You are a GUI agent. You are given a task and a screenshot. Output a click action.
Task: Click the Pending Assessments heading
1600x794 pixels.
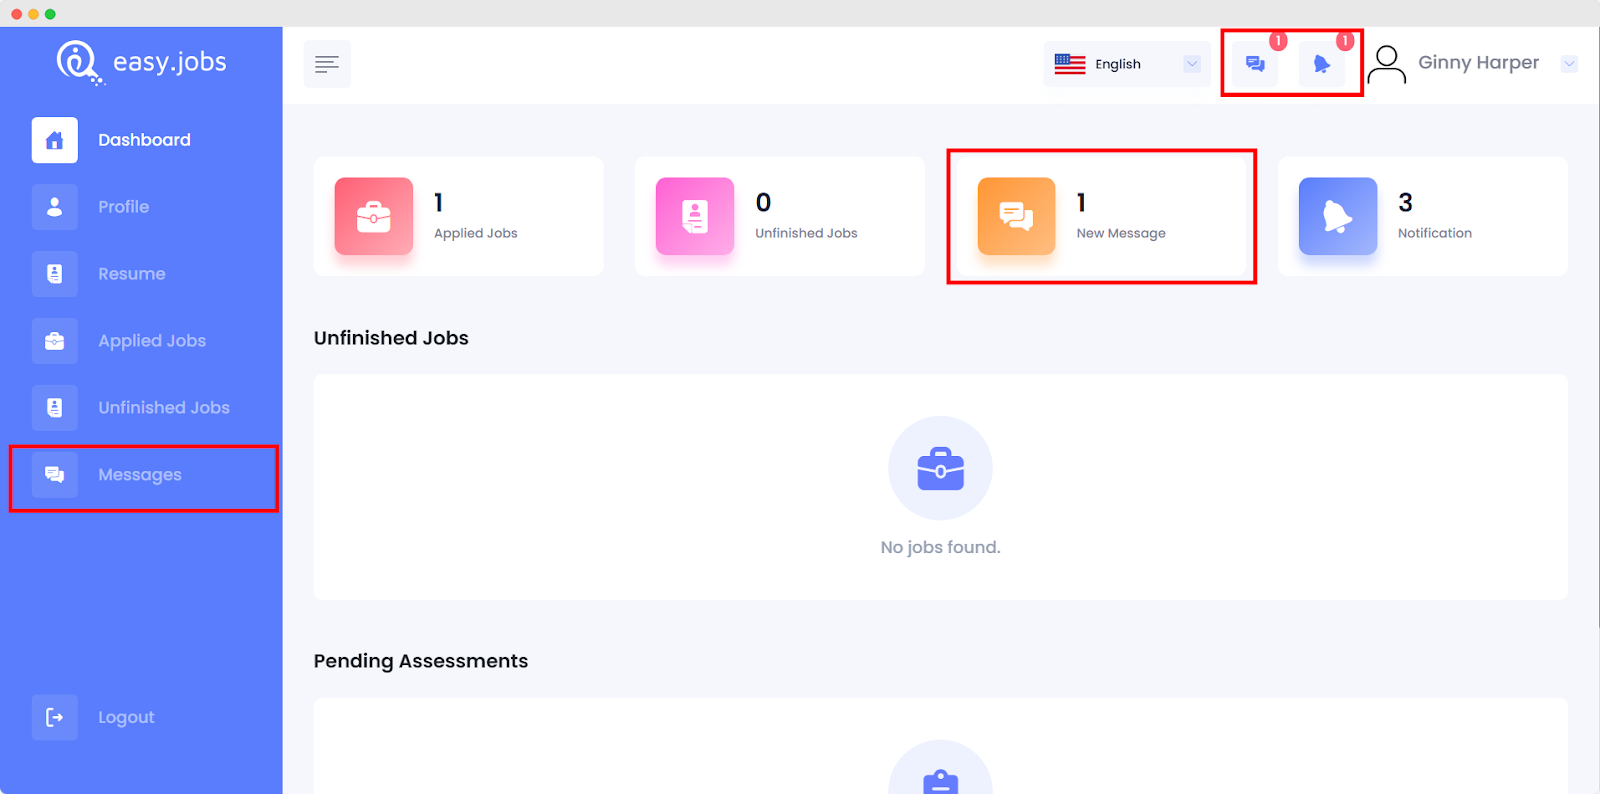pos(421,661)
